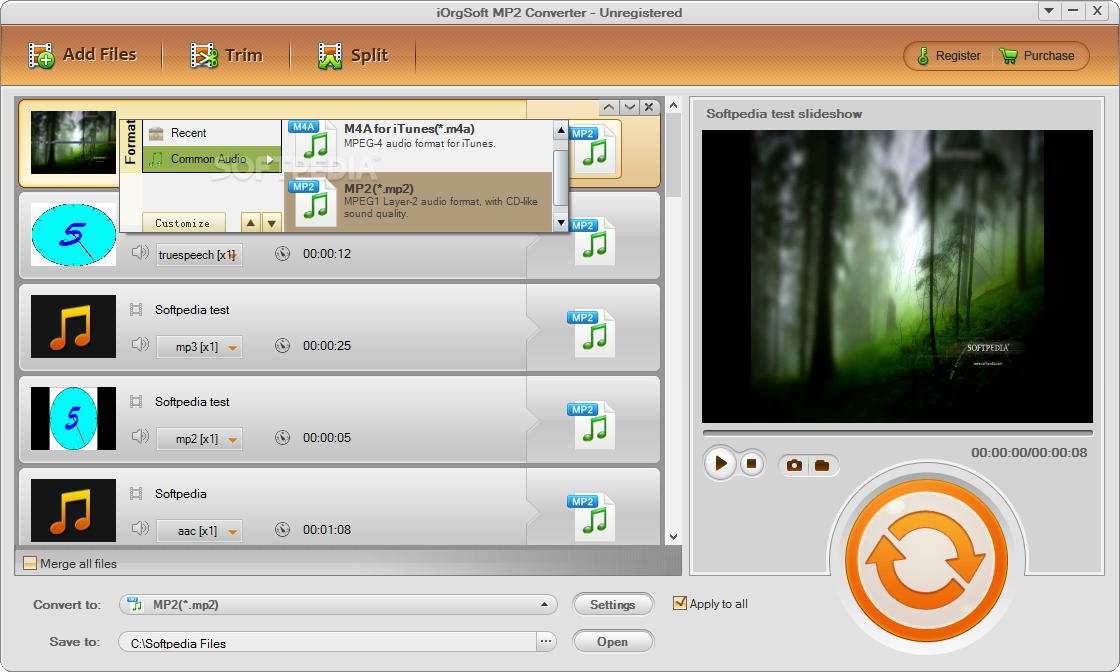
Task: Choose MP2(*.mp2) format entry
Action: [x=419, y=201]
